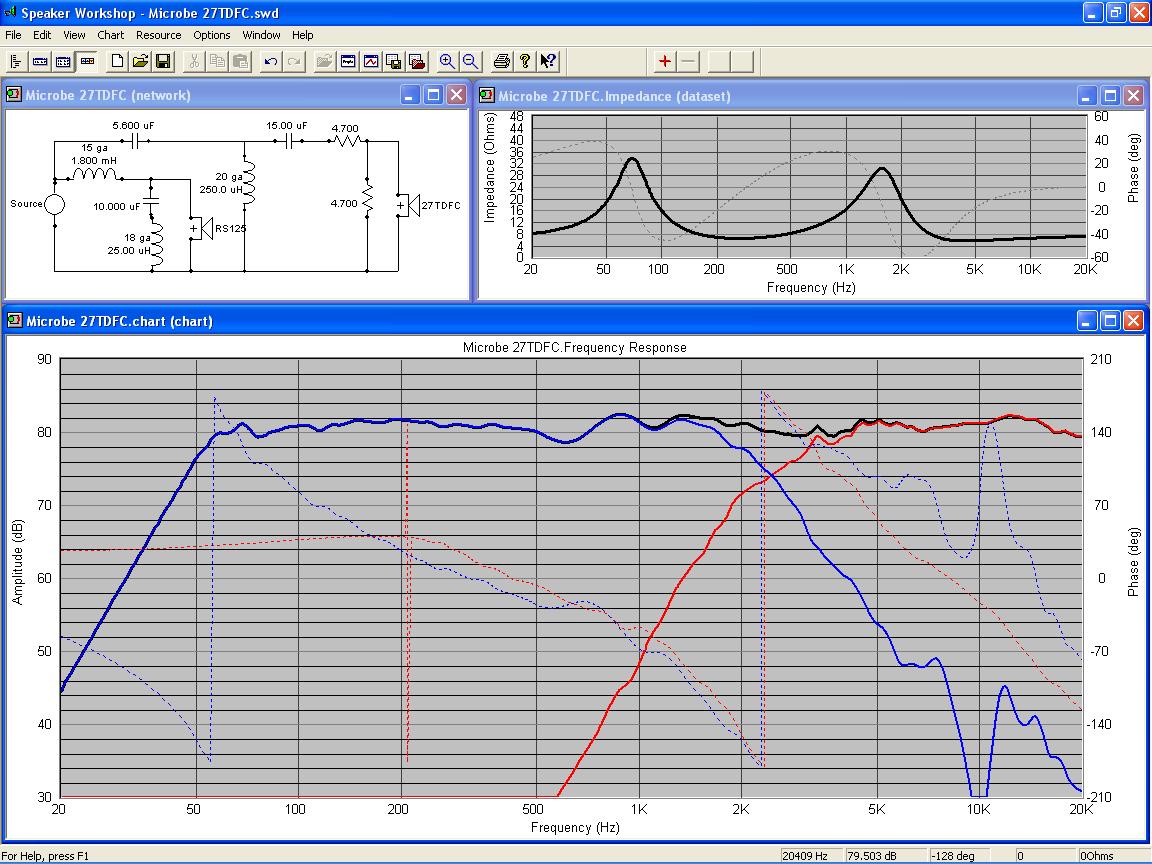The width and height of the screenshot is (1152, 864).
Task: Open the File menu
Action: (x=13, y=35)
